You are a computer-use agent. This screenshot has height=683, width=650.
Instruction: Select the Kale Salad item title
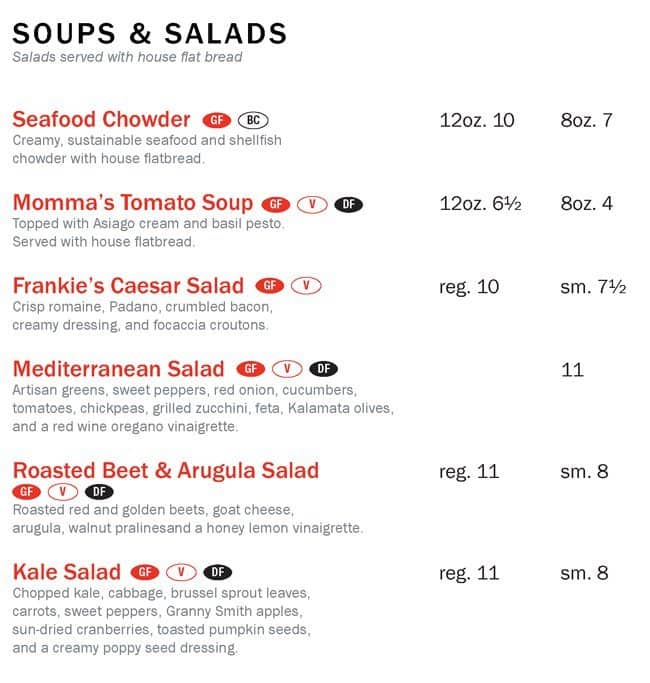[66, 573]
